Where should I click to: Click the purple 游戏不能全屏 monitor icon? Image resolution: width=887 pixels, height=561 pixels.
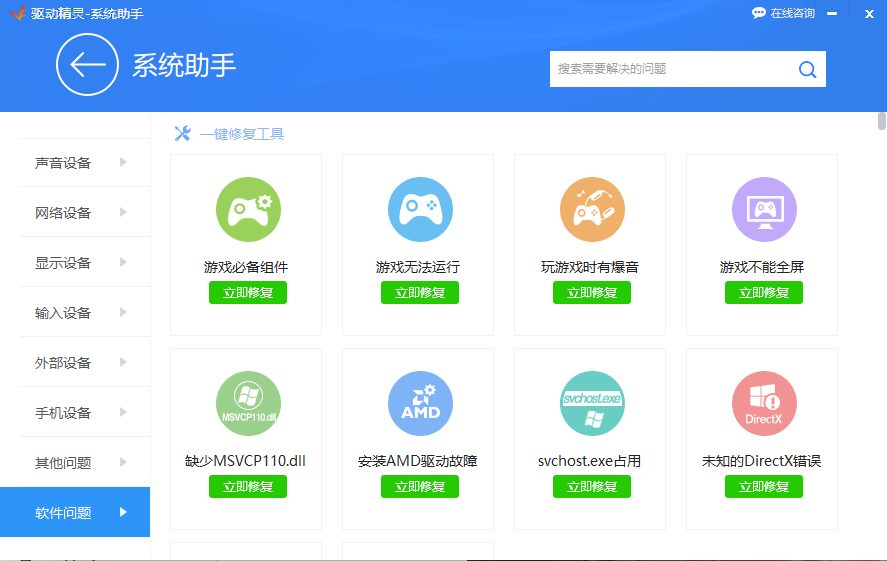[x=764, y=209]
